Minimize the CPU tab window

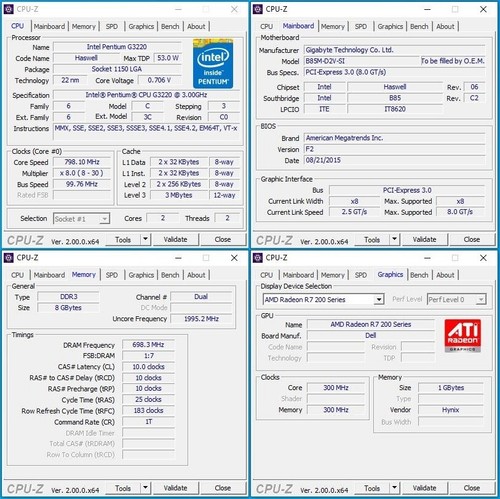click(x=178, y=9)
